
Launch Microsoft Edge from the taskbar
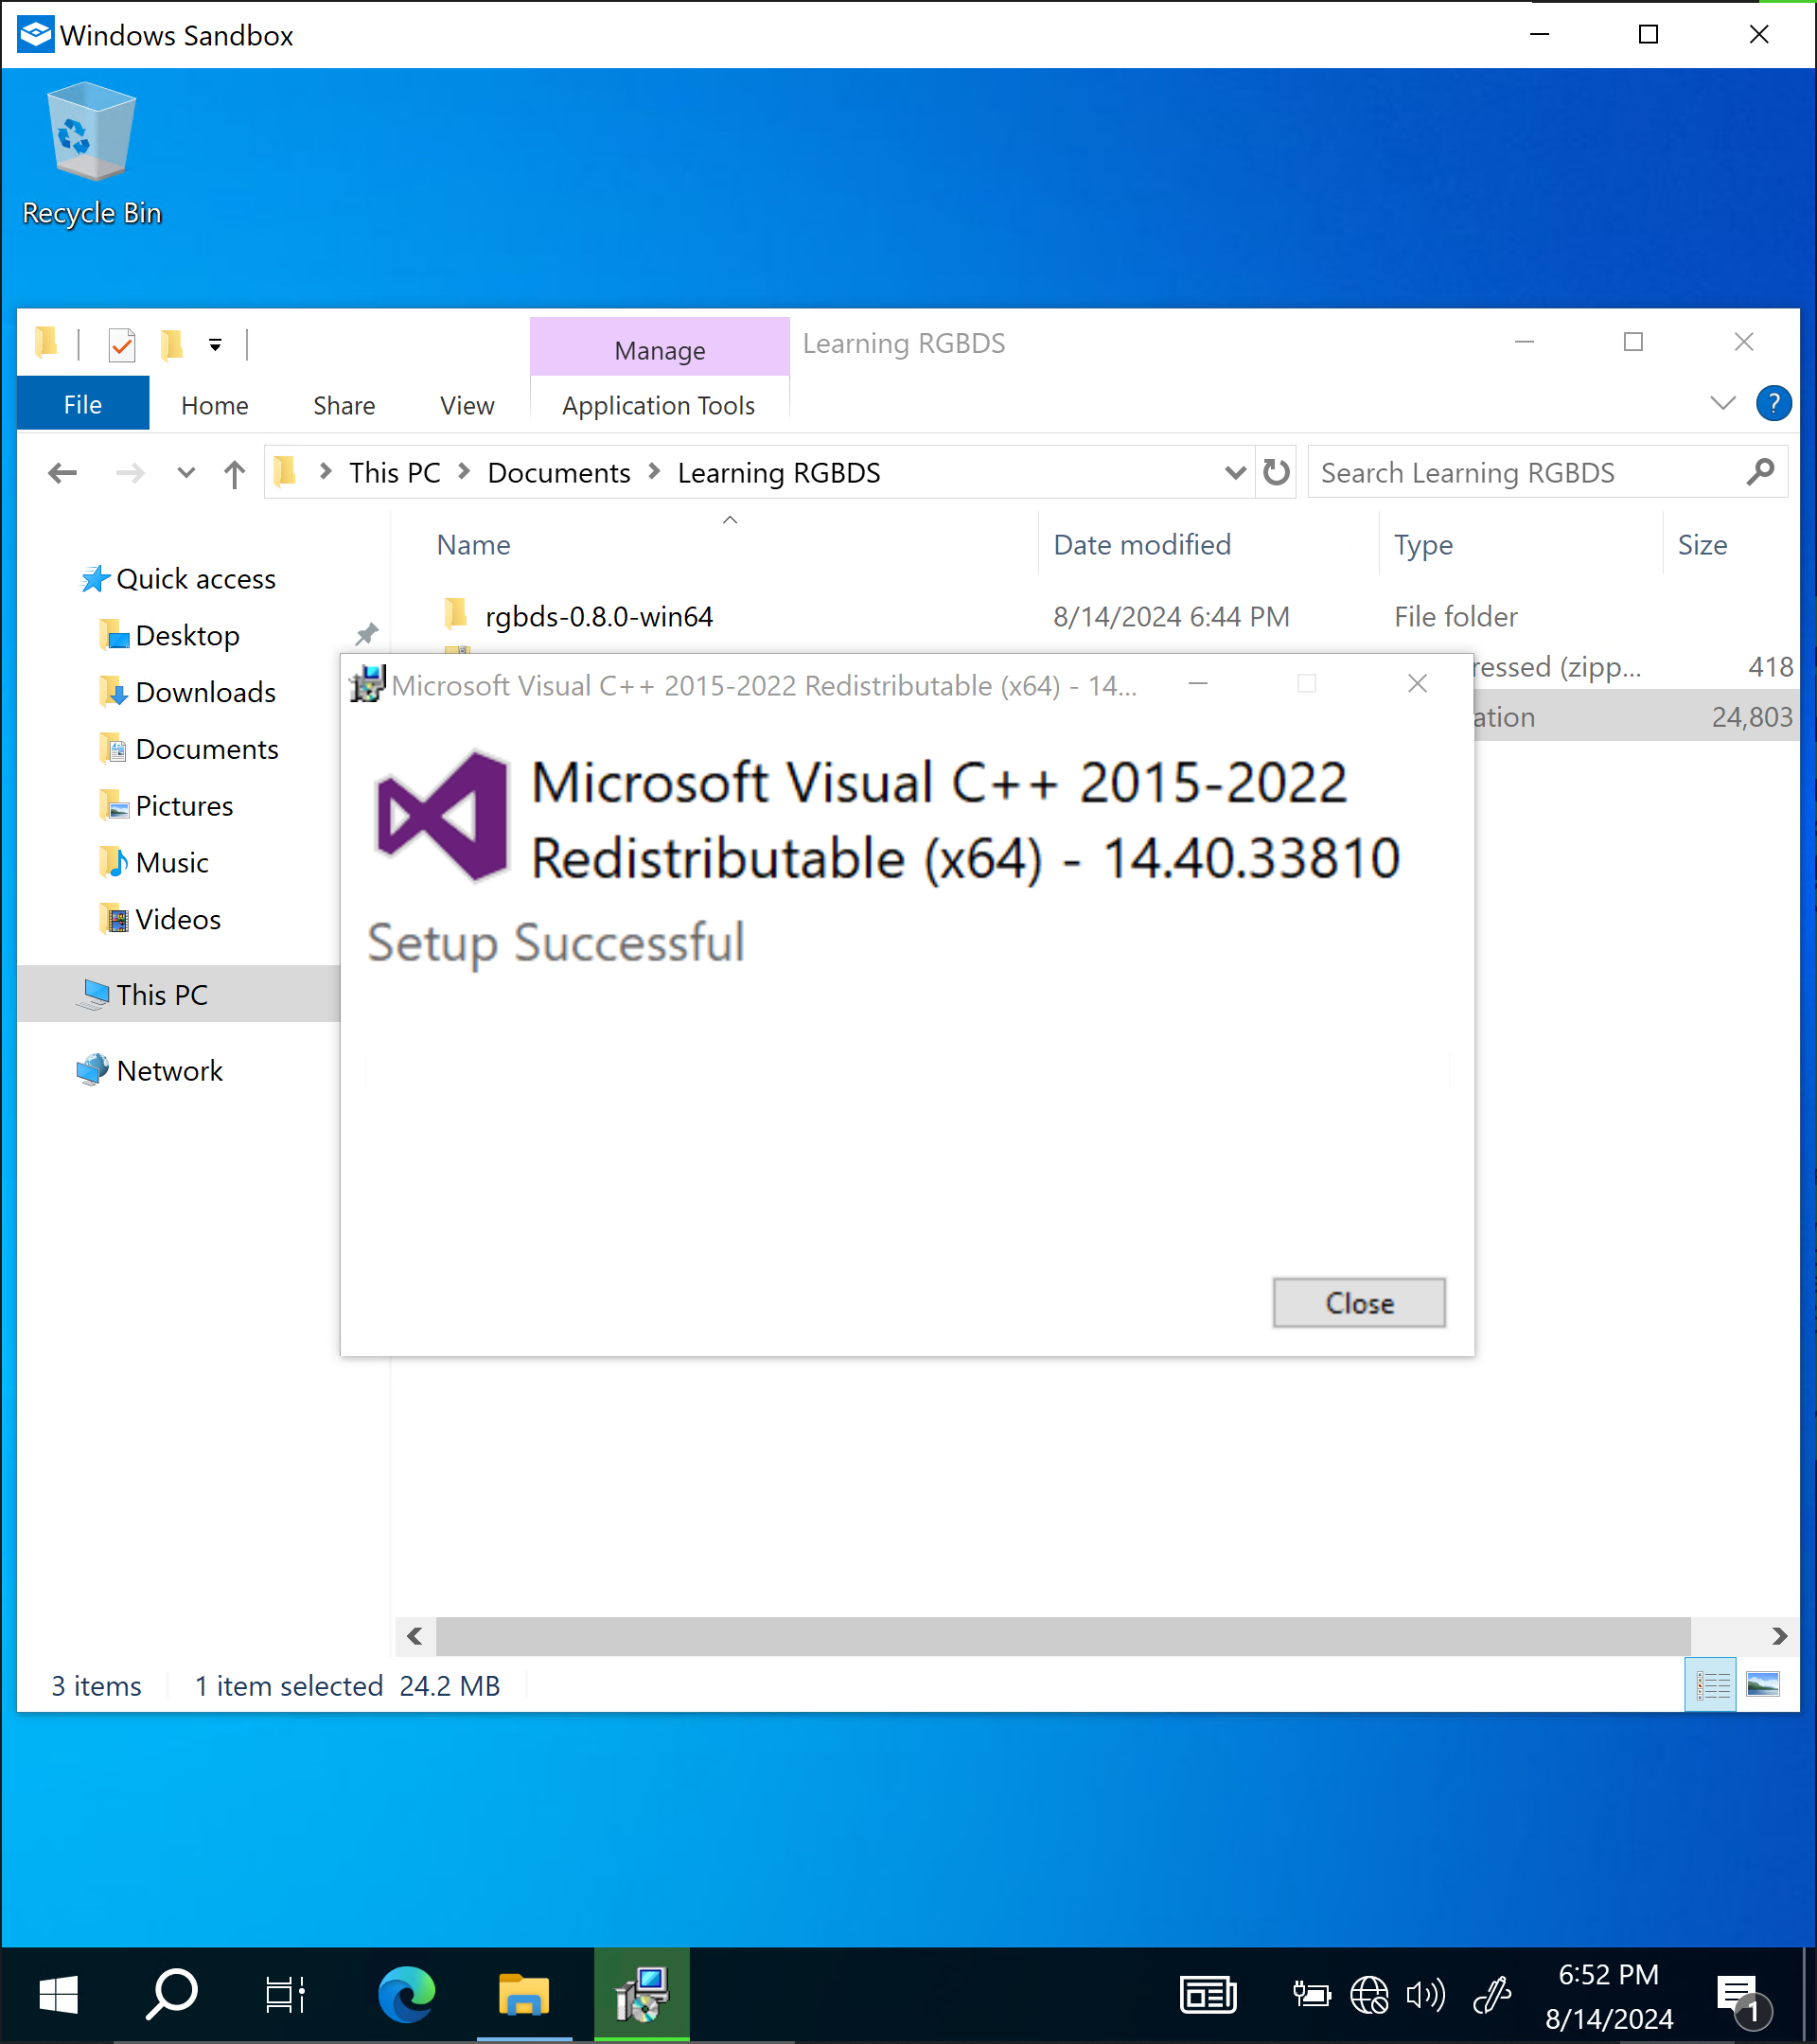406,1995
